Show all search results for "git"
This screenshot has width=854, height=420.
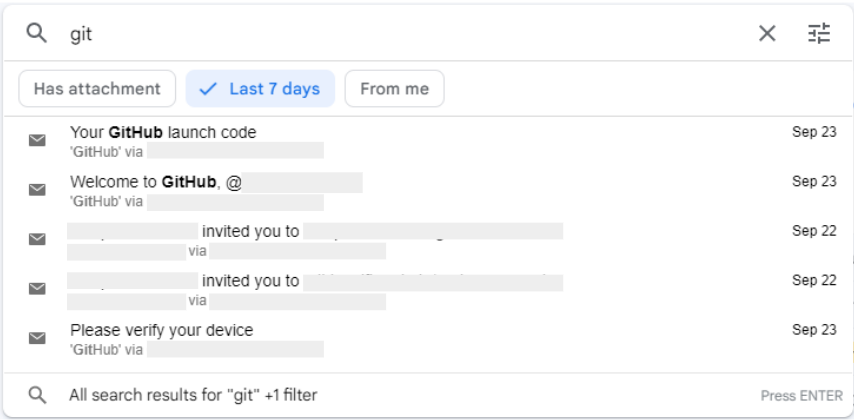click(428, 395)
